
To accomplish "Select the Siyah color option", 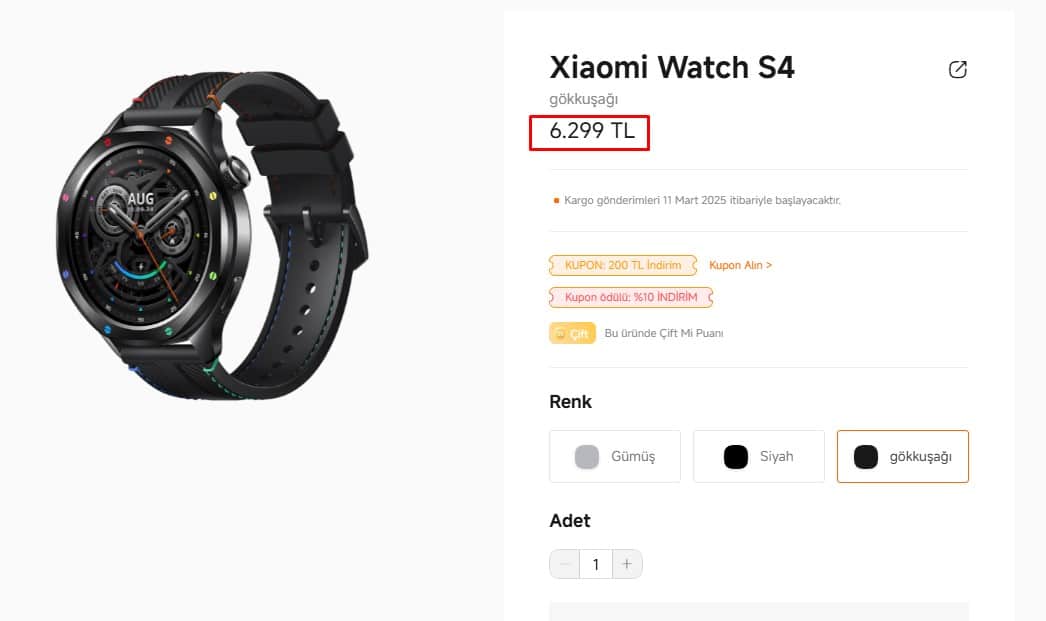I will point(758,456).
